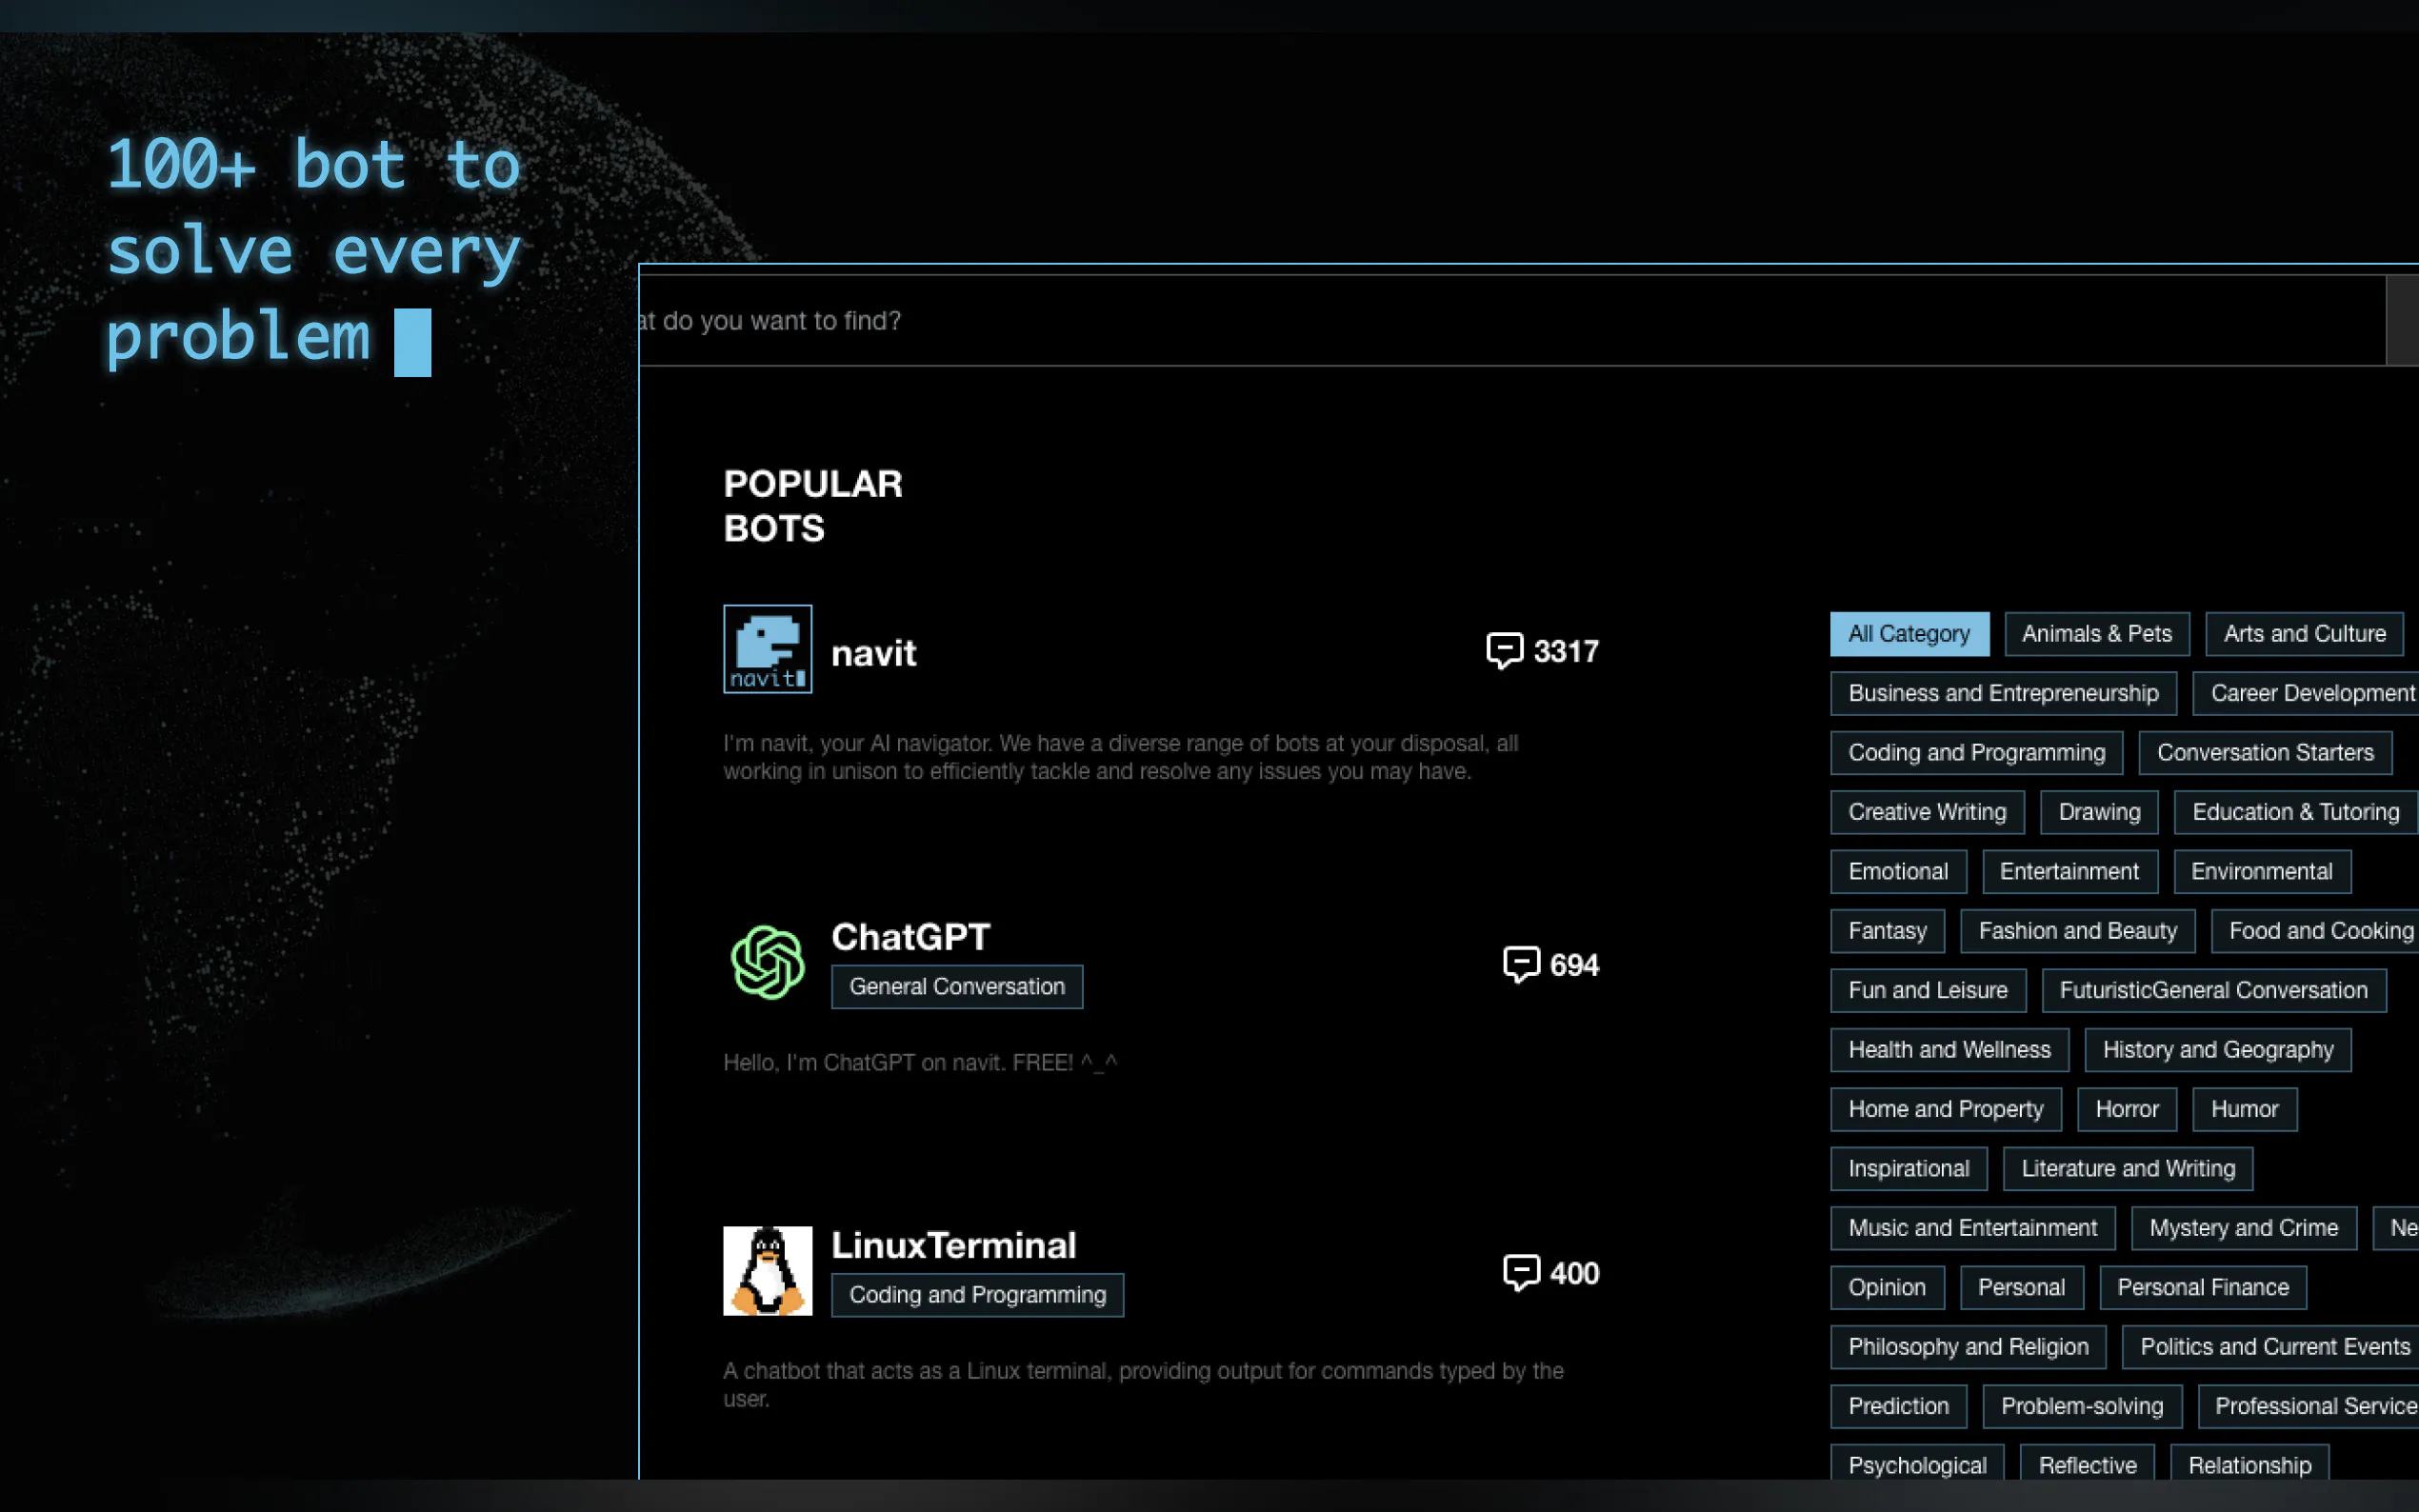2419x1512 pixels.
Task: Click the search submit button beside the field
Action: click(x=2402, y=321)
